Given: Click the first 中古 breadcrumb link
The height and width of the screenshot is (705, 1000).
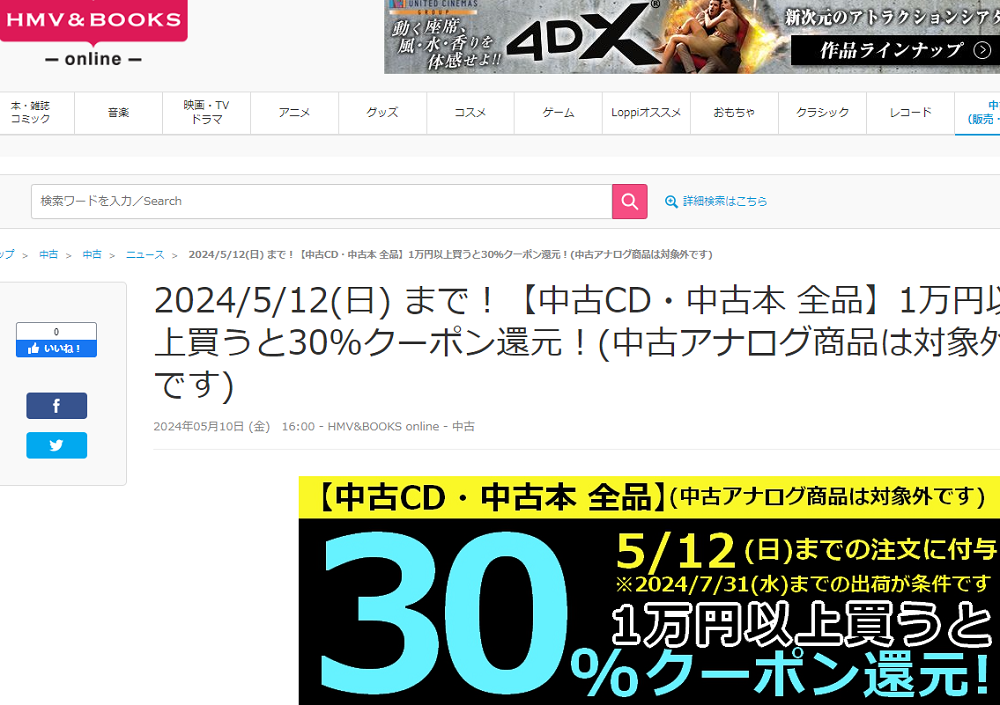Looking at the screenshot, I should pos(48,255).
